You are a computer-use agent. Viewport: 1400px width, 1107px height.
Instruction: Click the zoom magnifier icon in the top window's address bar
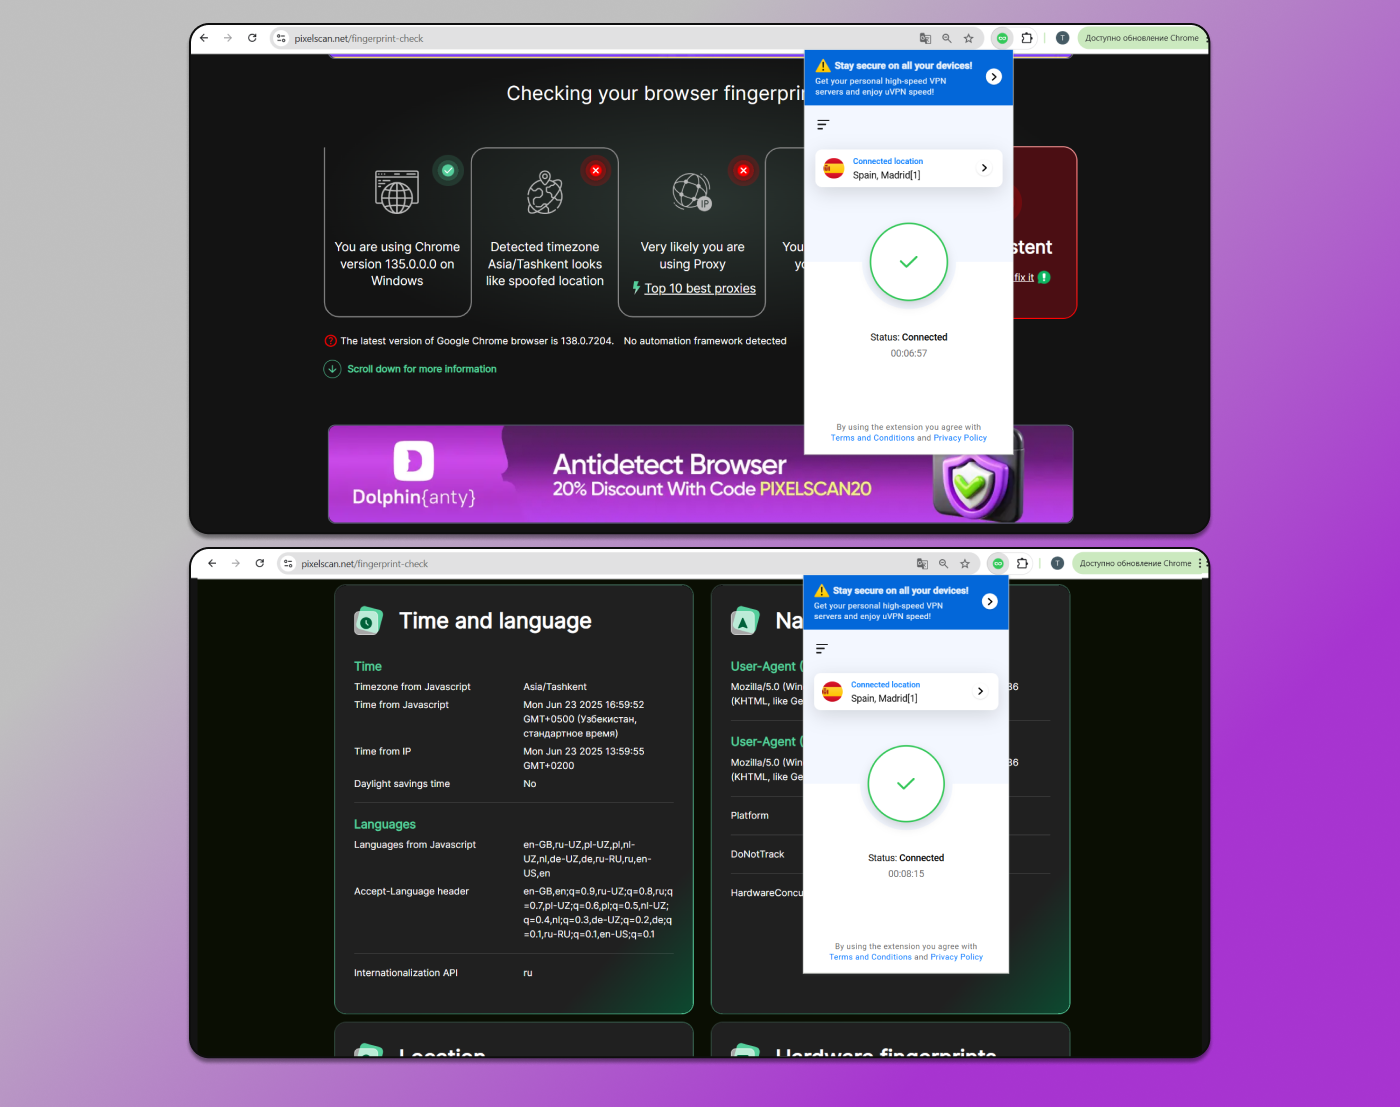click(946, 38)
